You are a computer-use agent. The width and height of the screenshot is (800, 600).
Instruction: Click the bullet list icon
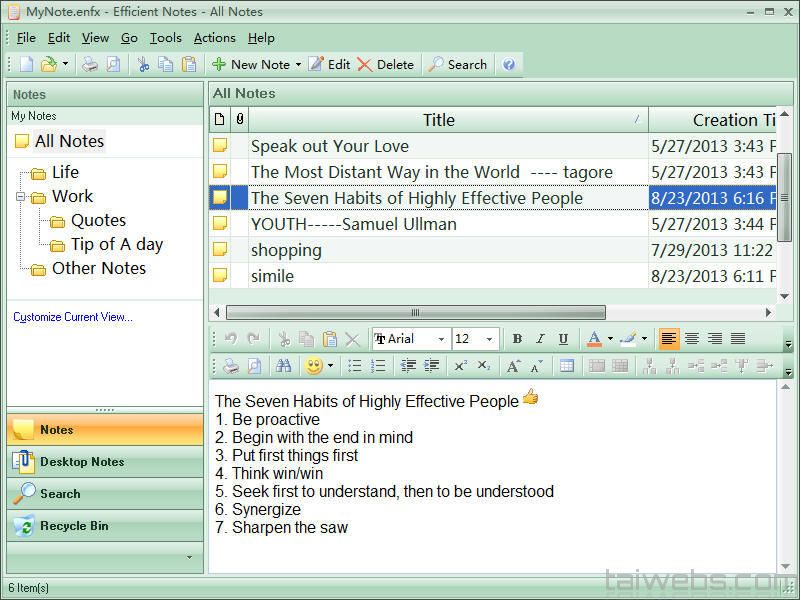tap(354, 366)
